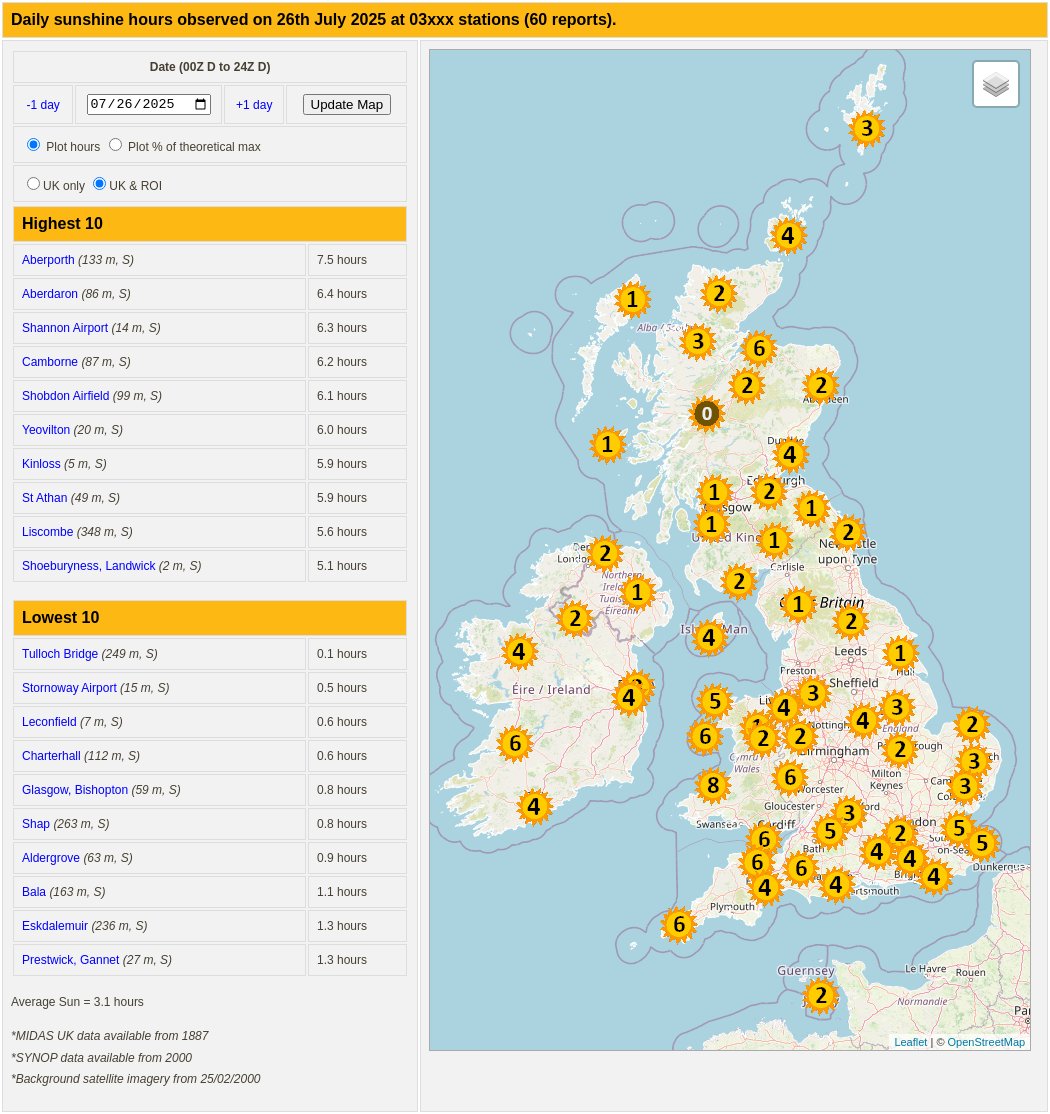Open the map layers control
Image resolution: width=1050 pixels, height=1114 pixels.
995,85
